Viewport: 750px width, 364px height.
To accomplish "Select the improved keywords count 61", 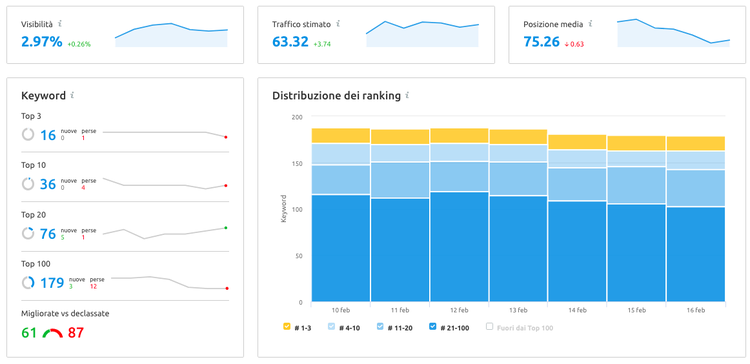I will tap(29, 333).
